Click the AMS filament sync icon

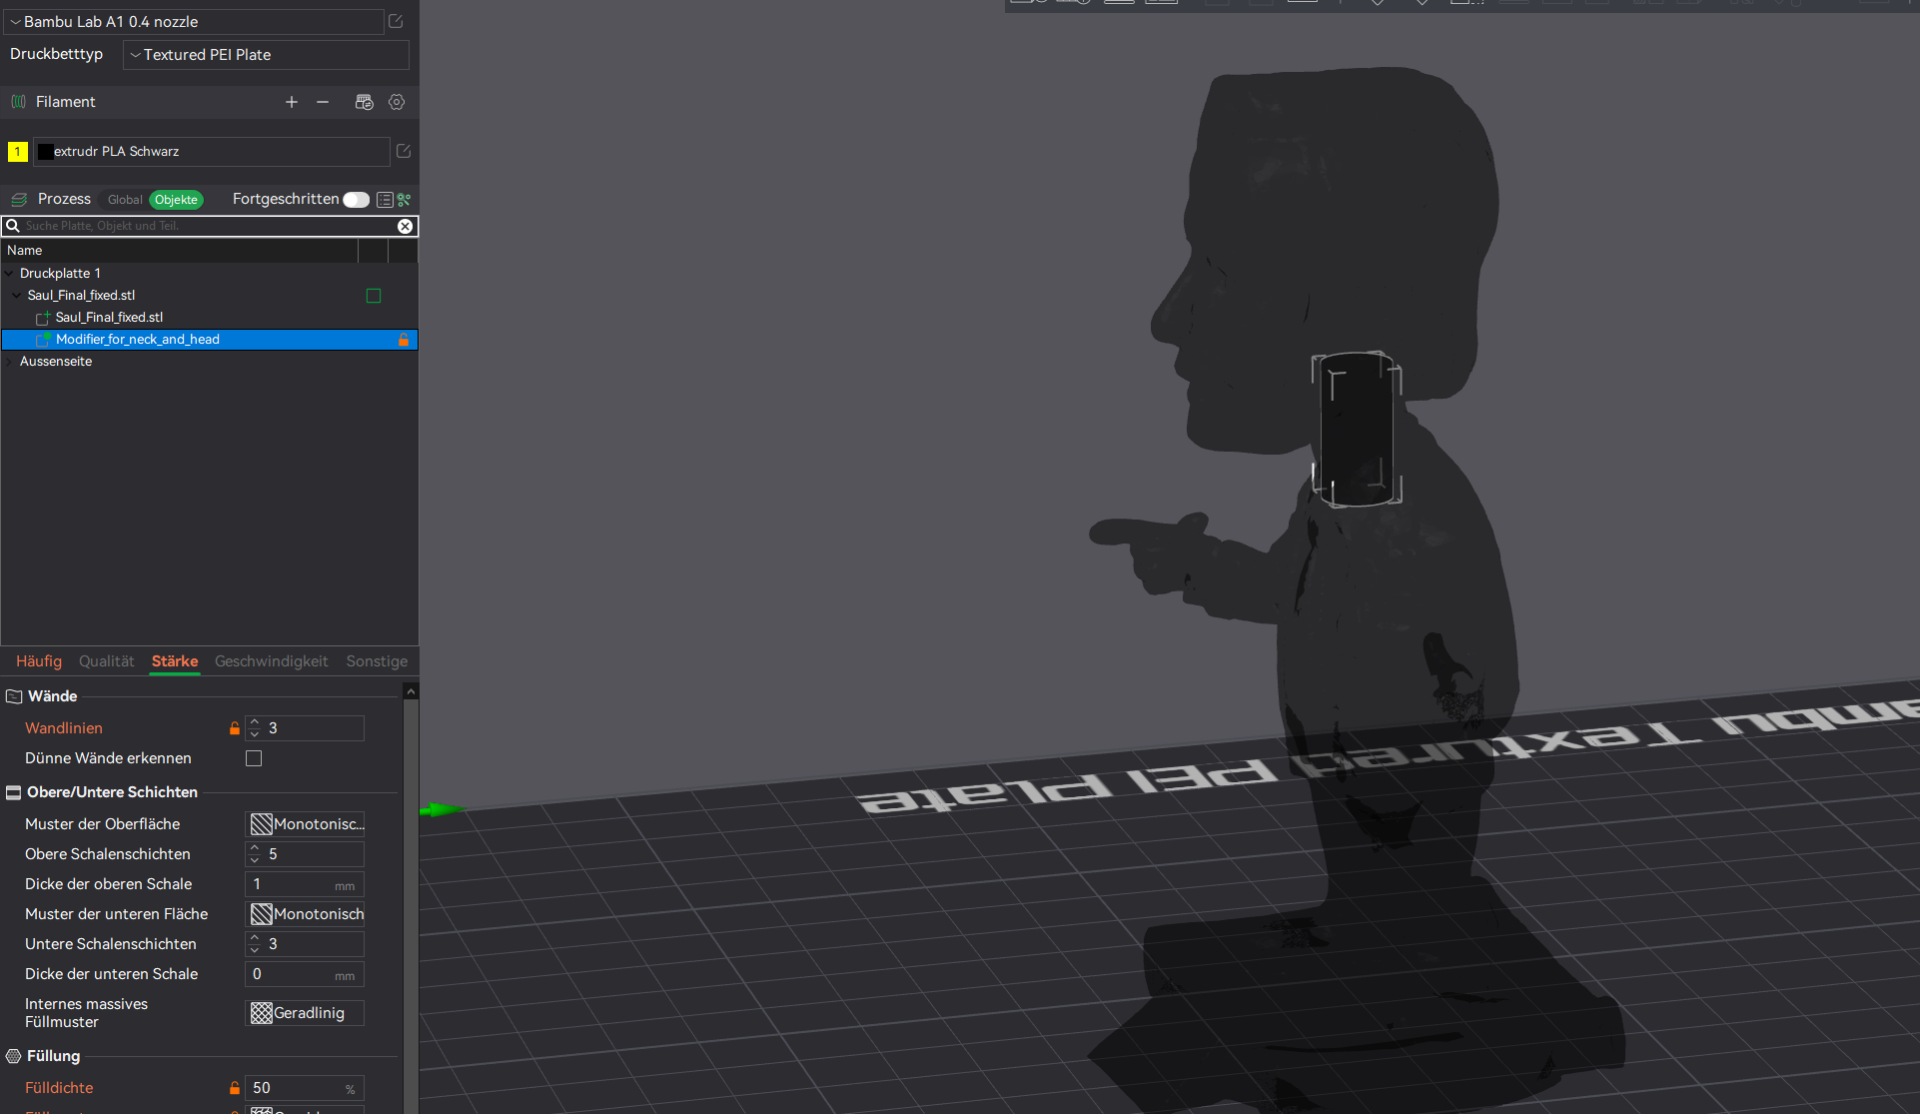(x=364, y=102)
